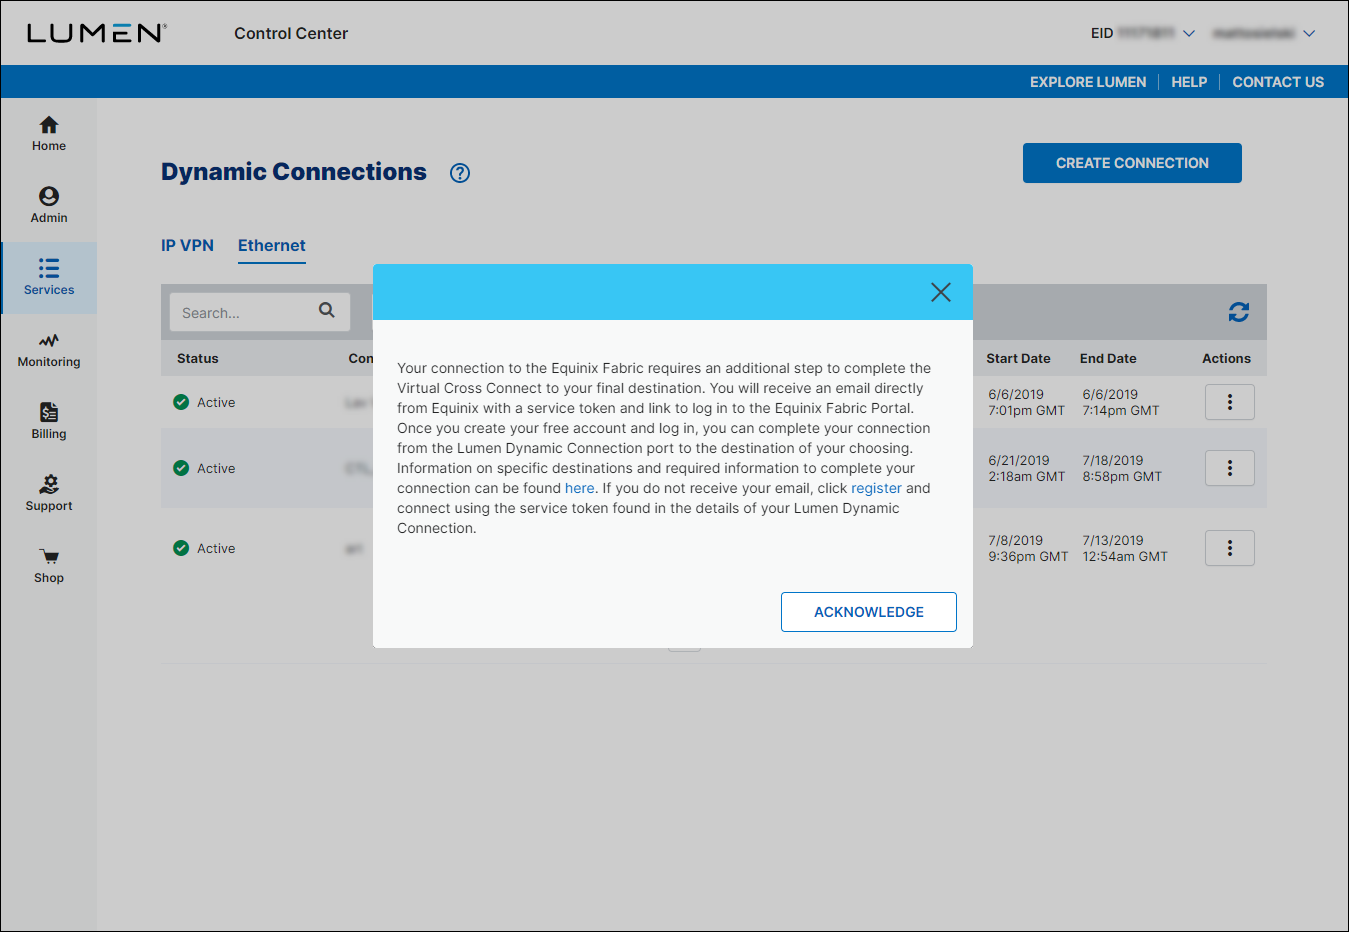Click end date 7/18/2019 8:58pm GMT
This screenshot has height=932, width=1349.
click(x=1122, y=468)
